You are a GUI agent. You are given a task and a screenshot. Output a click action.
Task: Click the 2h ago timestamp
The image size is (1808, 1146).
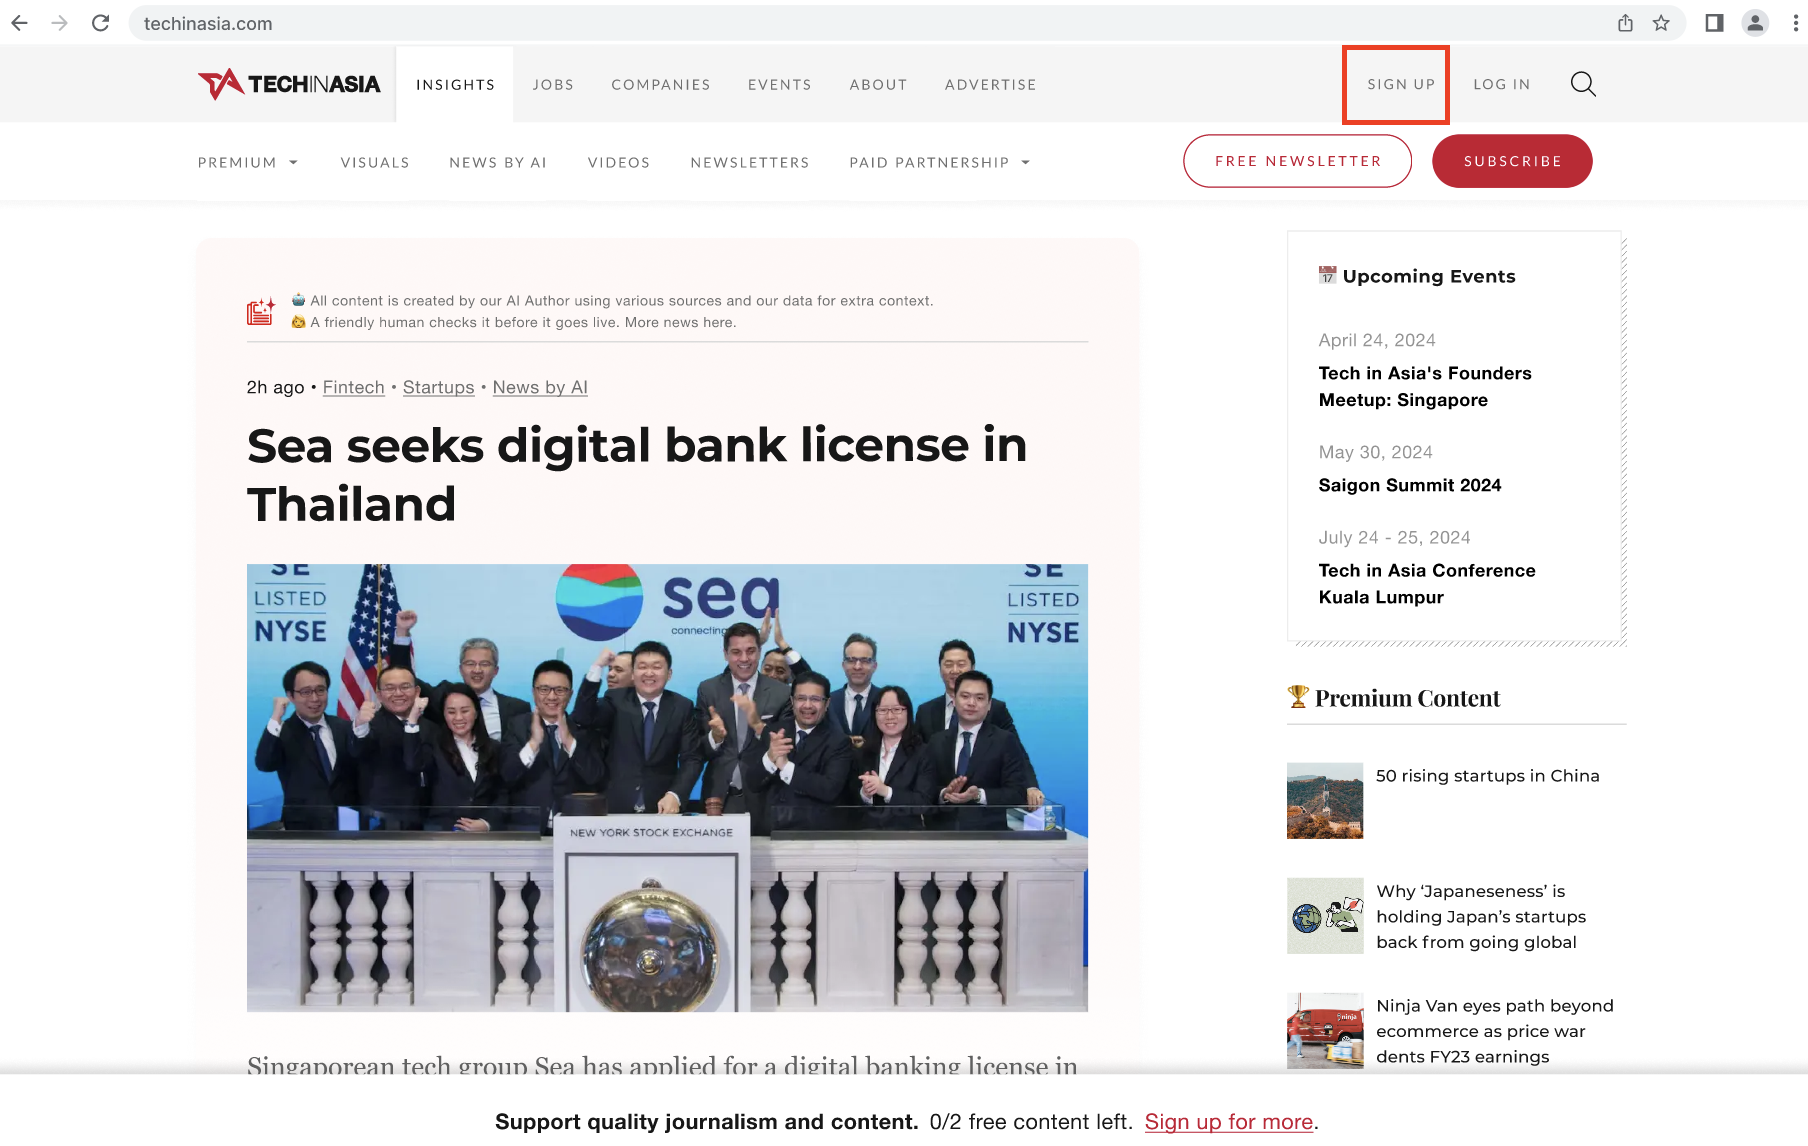pos(275,387)
